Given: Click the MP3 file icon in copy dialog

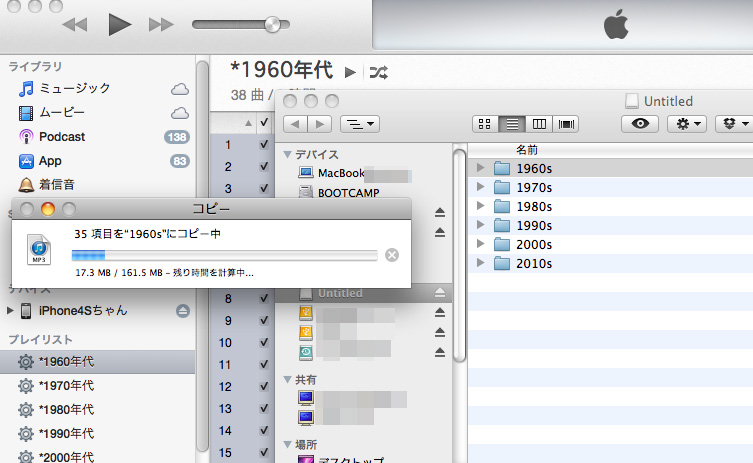Looking at the screenshot, I should tap(39, 249).
